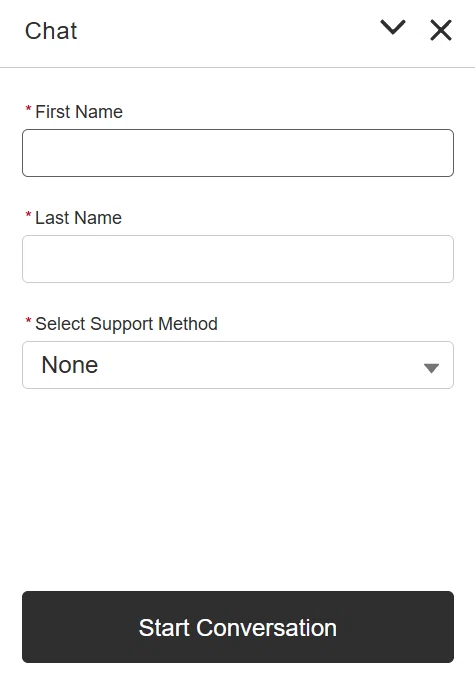Expand the dropdown via the gray triangle arrow
This screenshot has width=475, height=684.
431,368
